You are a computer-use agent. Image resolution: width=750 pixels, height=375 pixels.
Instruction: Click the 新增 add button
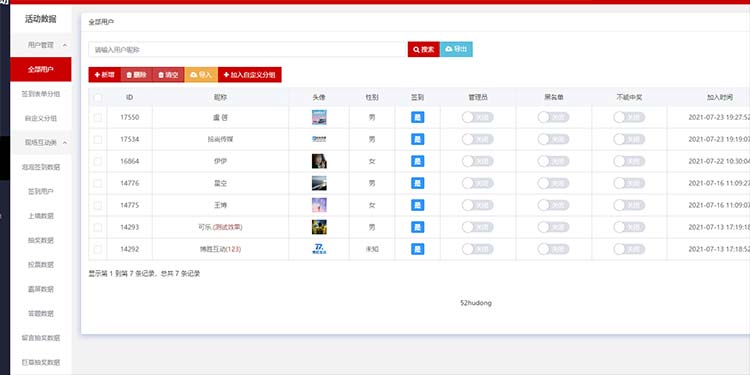coord(104,75)
